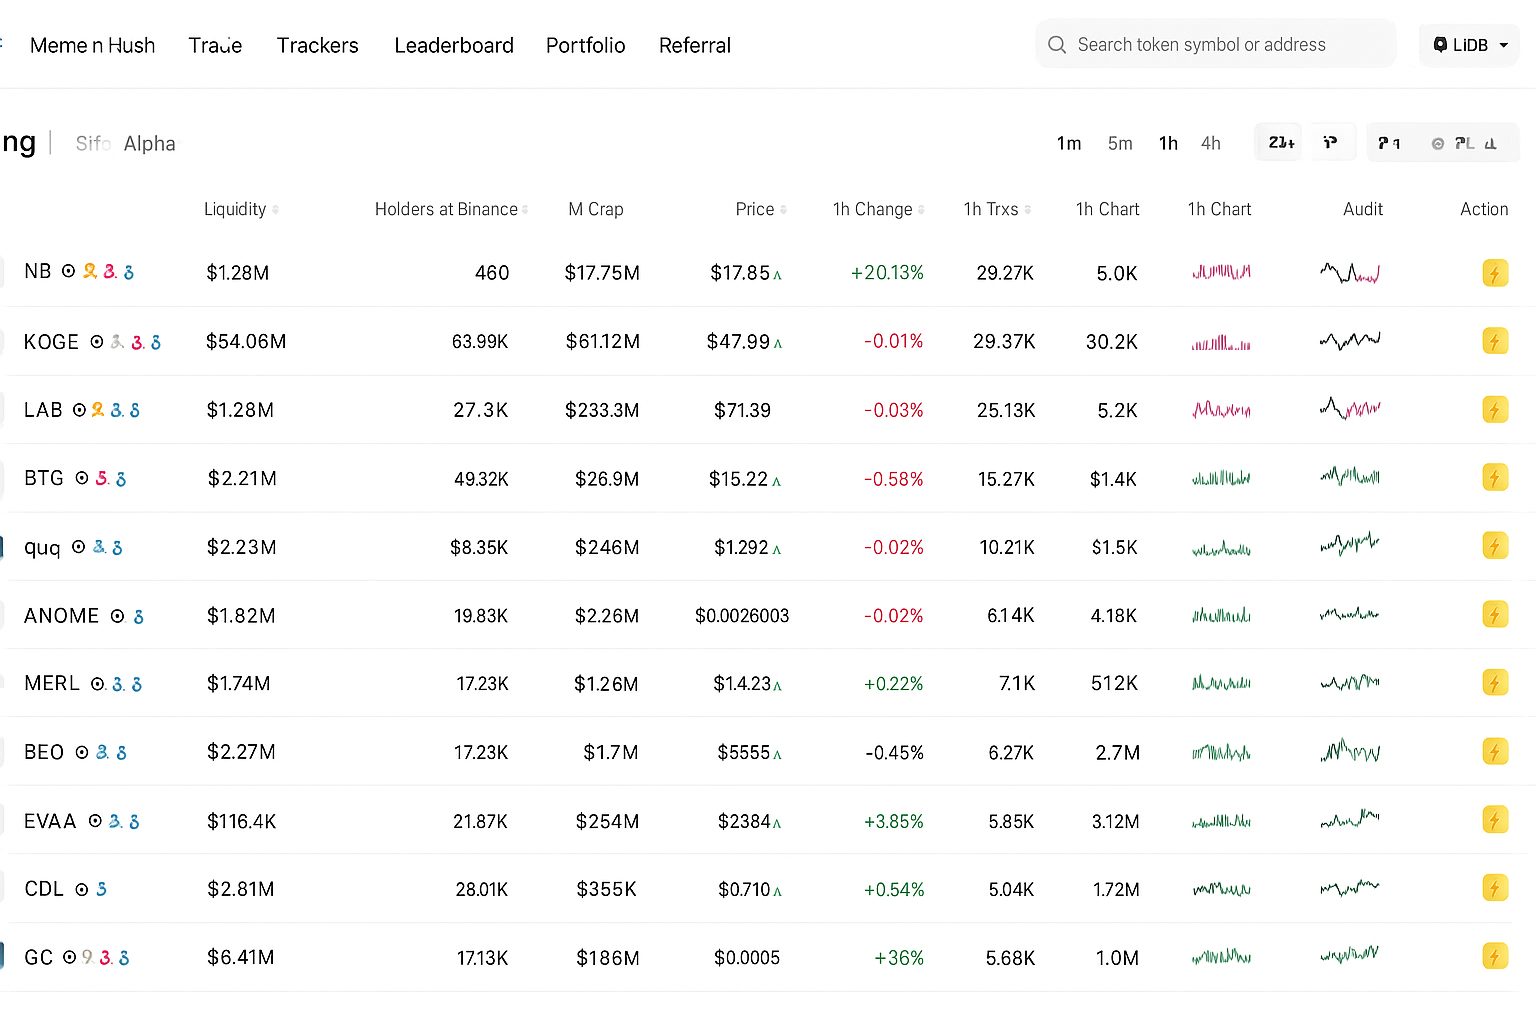Image resolution: width=1536 pixels, height=1024 pixels.
Task: Click the orange badge icon next to NB
Action: click(x=90, y=271)
